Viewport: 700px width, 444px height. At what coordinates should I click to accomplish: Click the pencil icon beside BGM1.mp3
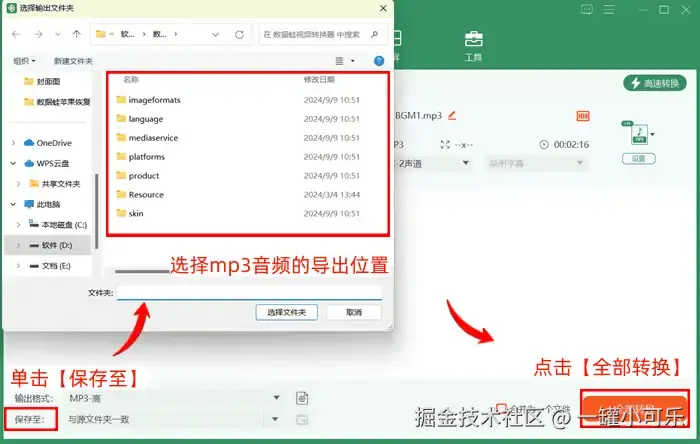coord(452,116)
